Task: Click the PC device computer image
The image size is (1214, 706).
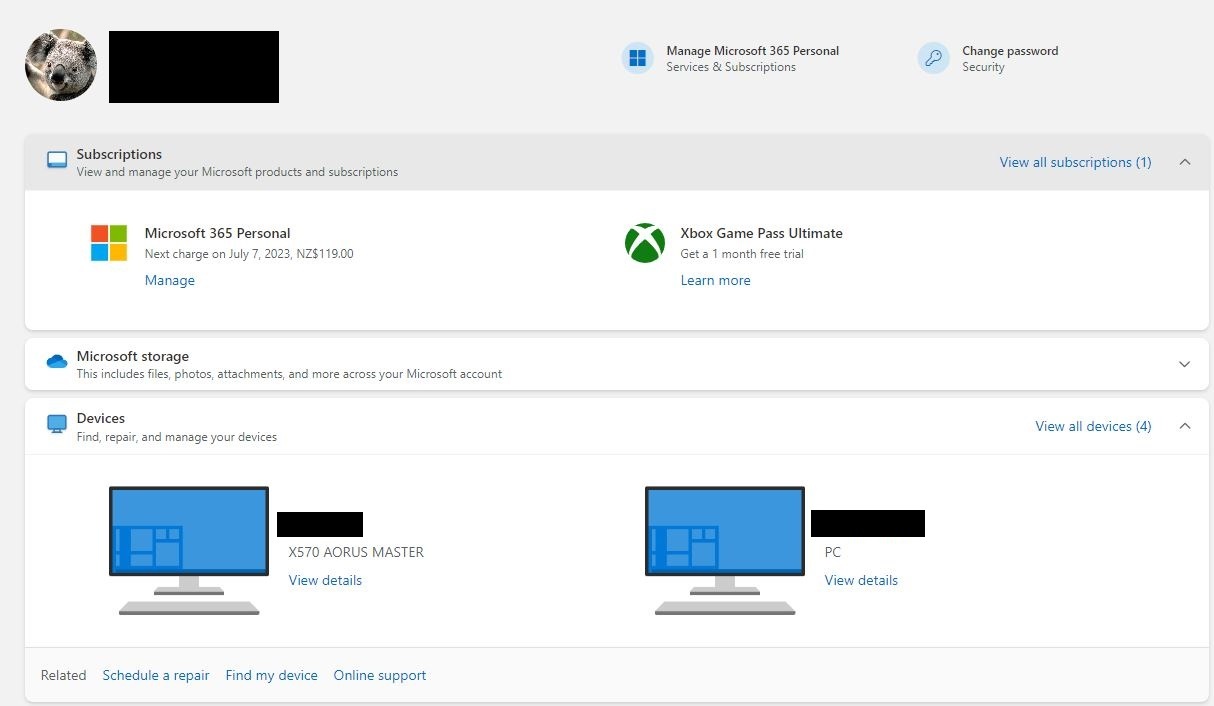Action: [x=725, y=550]
